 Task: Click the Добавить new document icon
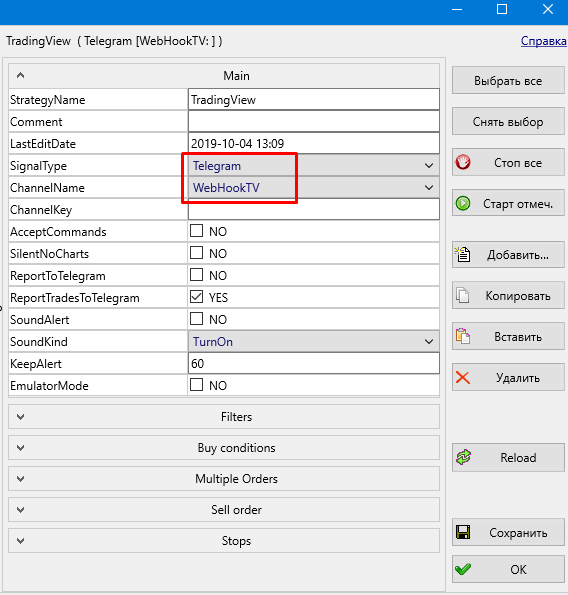[463, 254]
